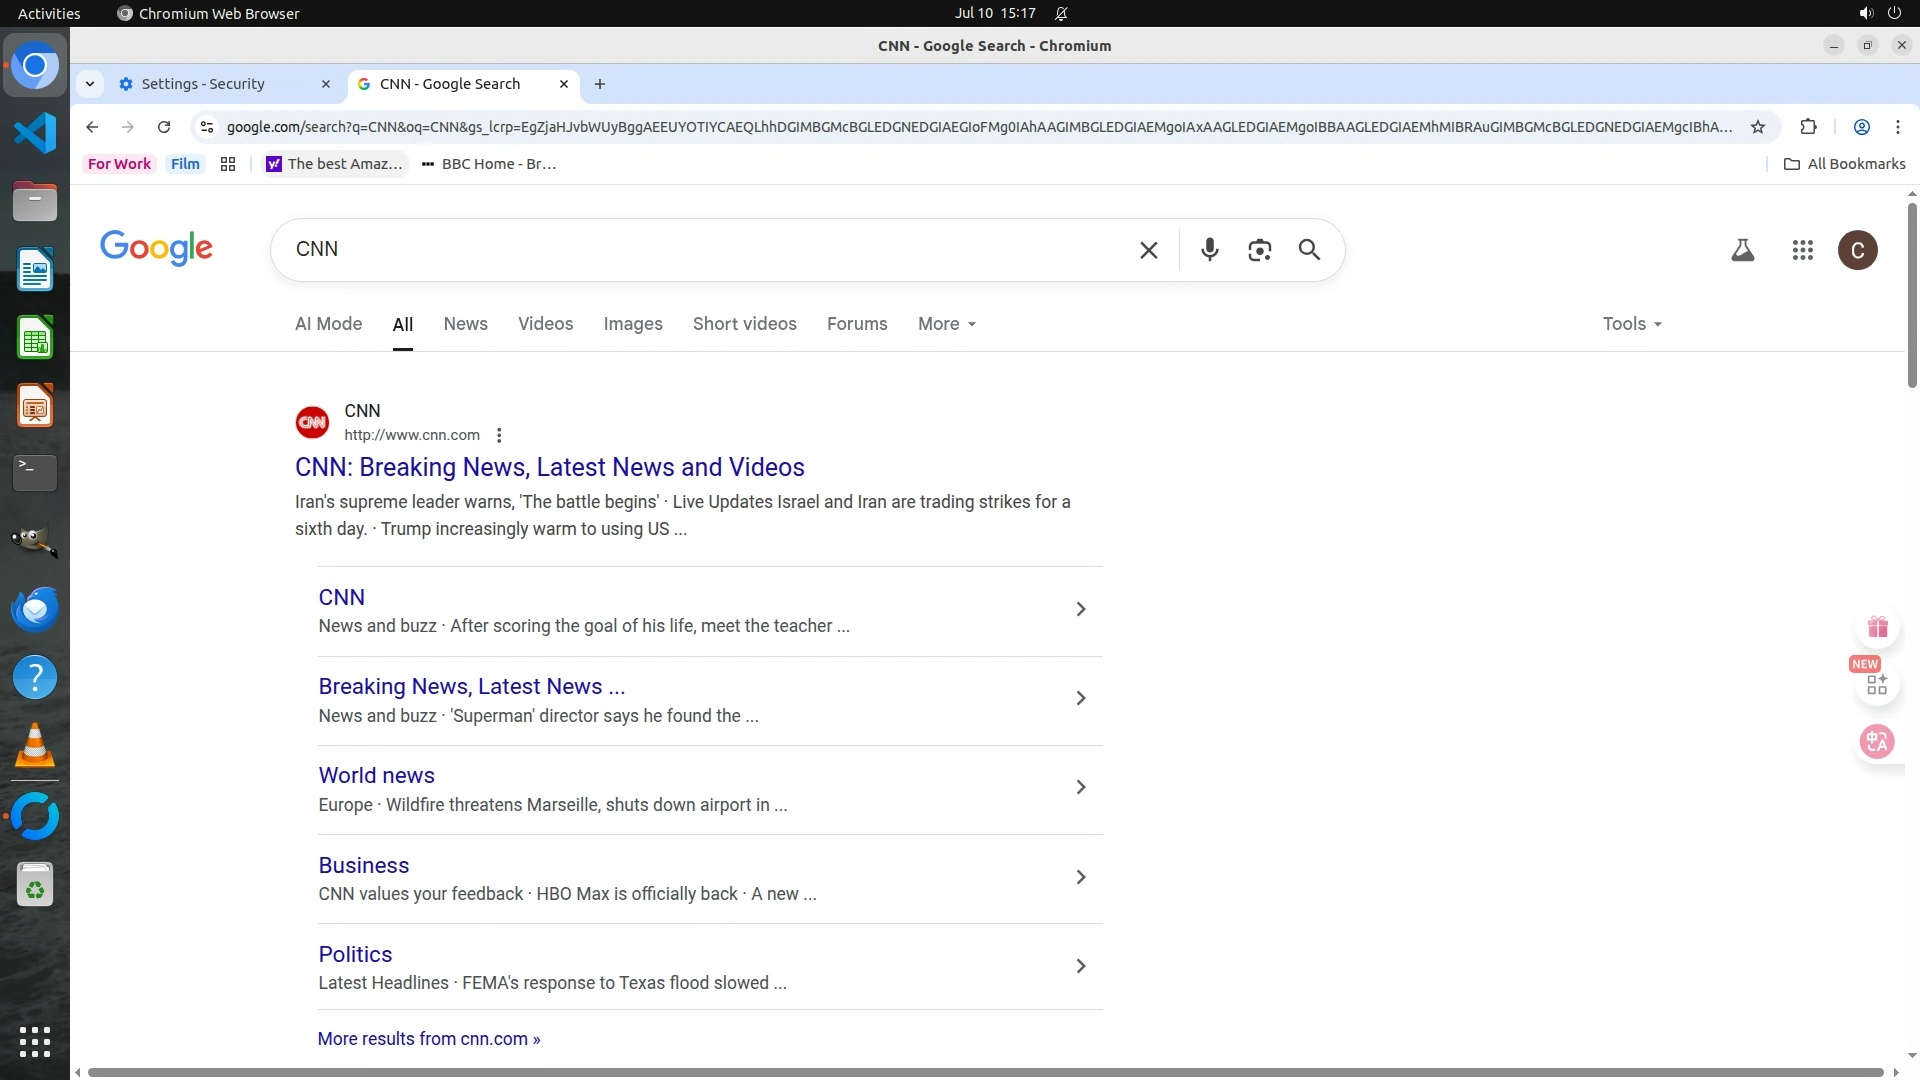Open the Tools dropdown

tap(1631, 324)
